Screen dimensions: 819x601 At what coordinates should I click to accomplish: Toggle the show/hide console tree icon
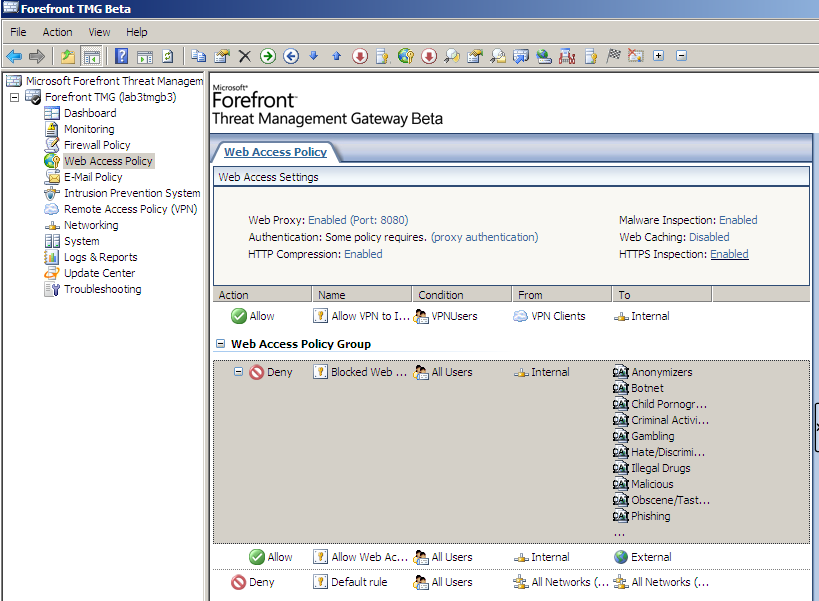tap(92, 56)
